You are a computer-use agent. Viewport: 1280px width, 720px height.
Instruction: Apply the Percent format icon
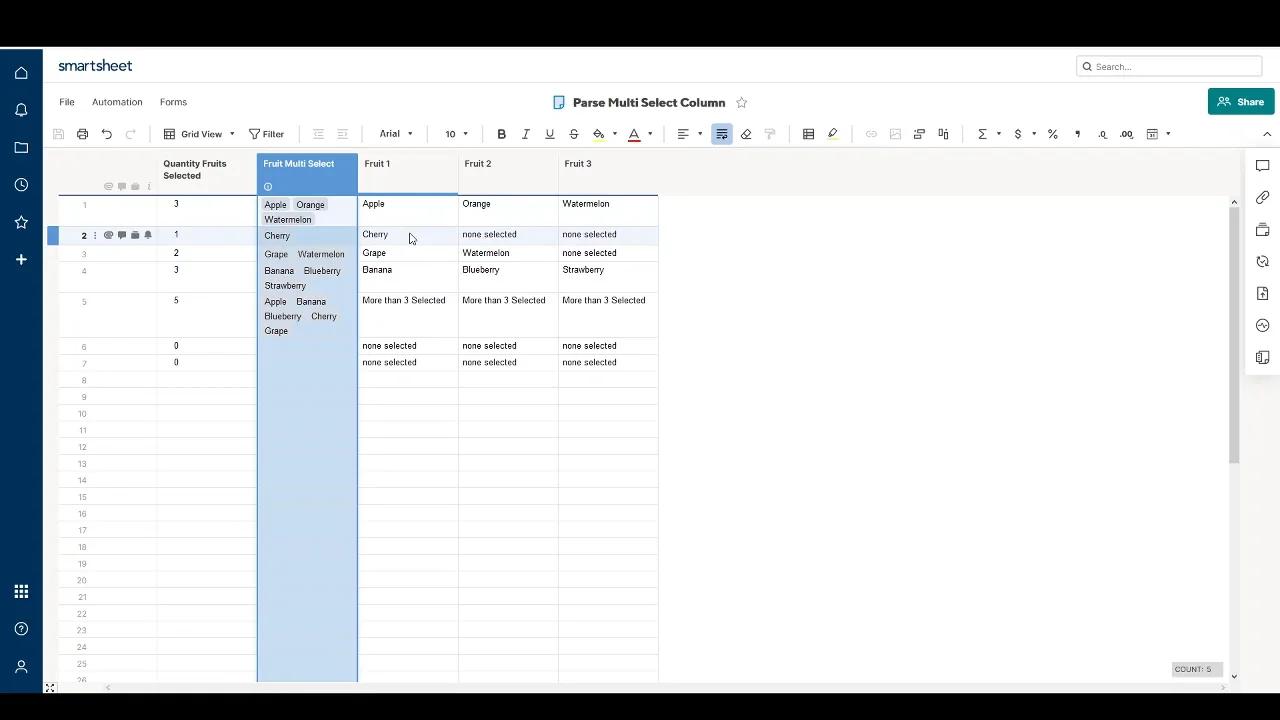pyautogui.click(x=1052, y=133)
